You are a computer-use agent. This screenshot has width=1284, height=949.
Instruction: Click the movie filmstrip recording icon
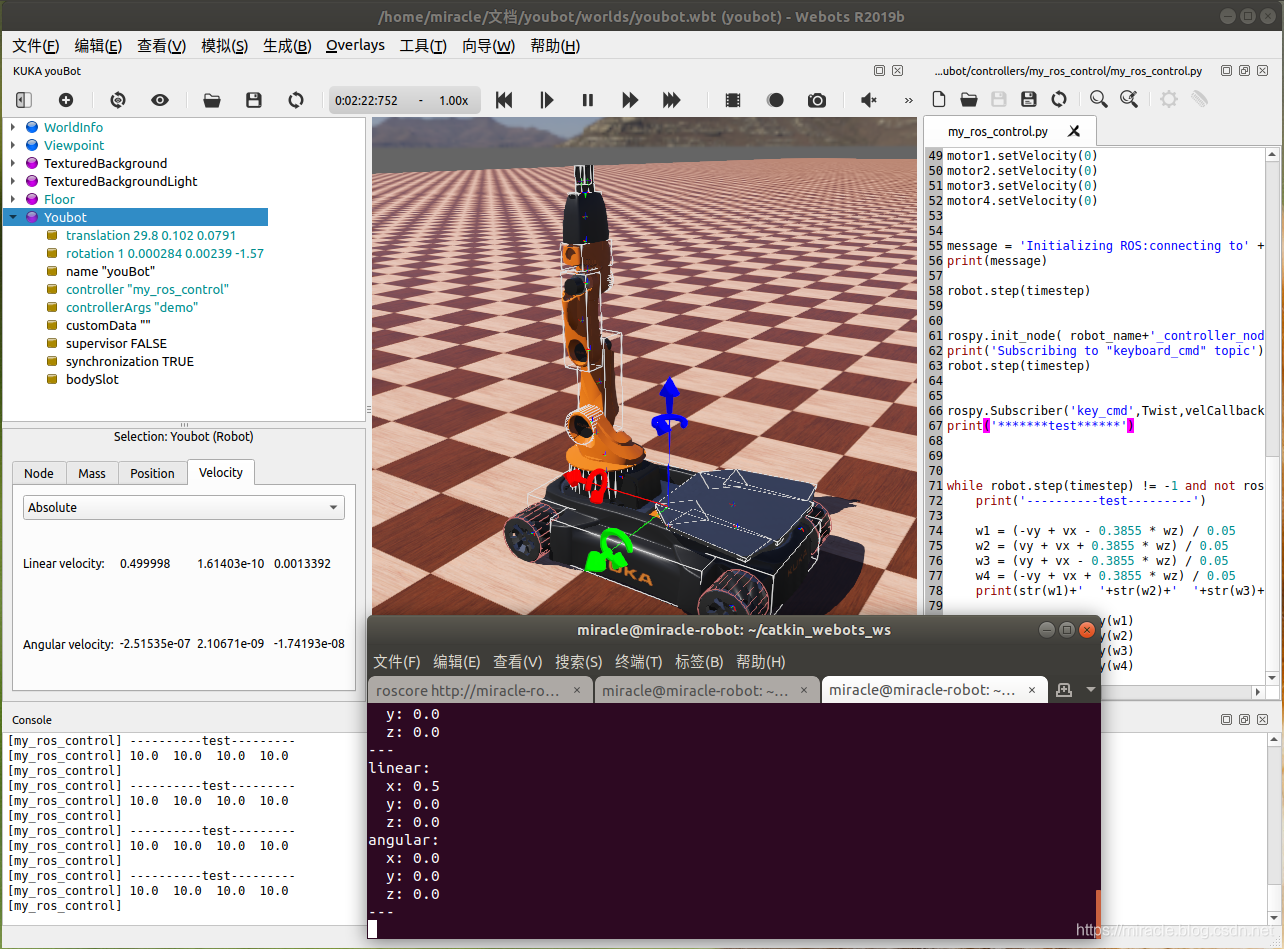pos(733,100)
